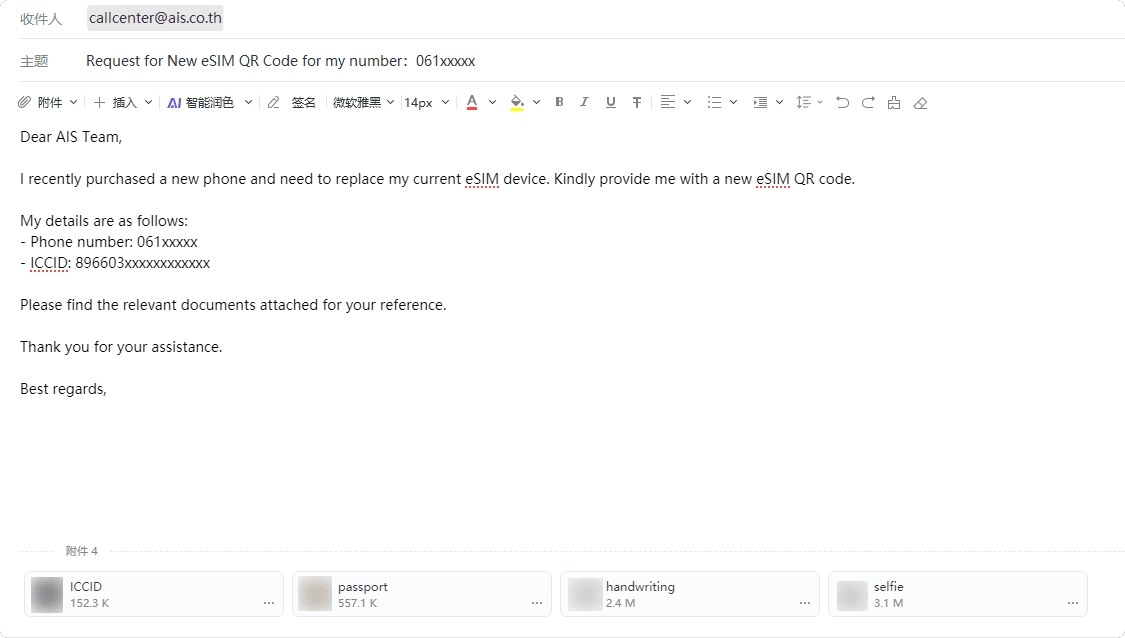The height and width of the screenshot is (638, 1125).
Task: Click the undo arrow icon
Action: (x=842, y=102)
